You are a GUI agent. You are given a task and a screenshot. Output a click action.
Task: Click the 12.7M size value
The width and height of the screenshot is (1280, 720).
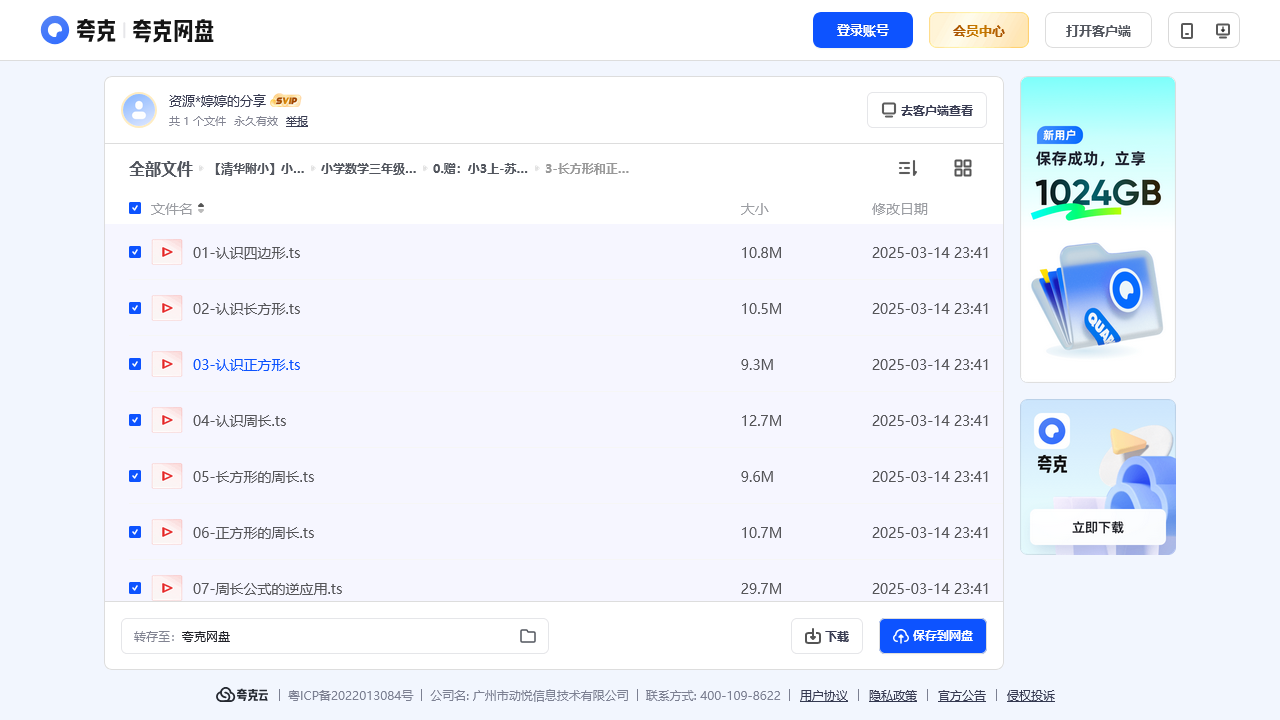pos(761,420)
